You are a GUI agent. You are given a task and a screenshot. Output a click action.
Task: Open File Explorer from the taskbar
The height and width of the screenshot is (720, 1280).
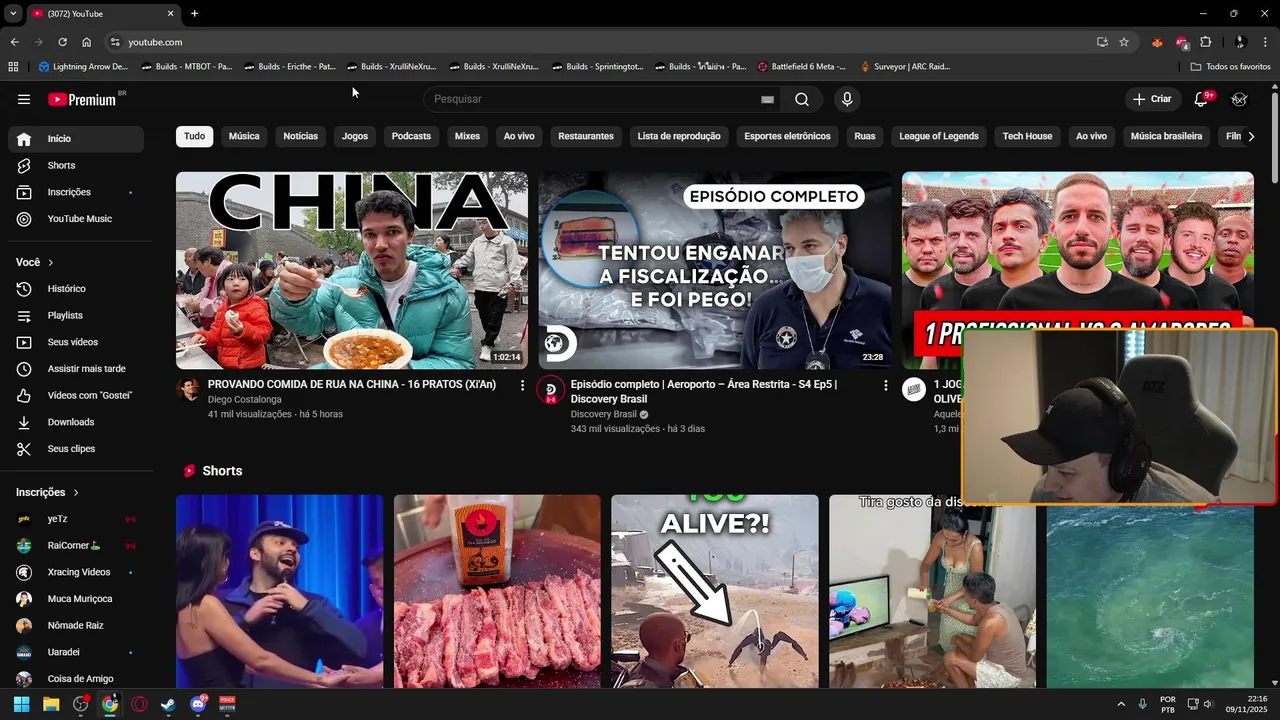coord(51,704)
